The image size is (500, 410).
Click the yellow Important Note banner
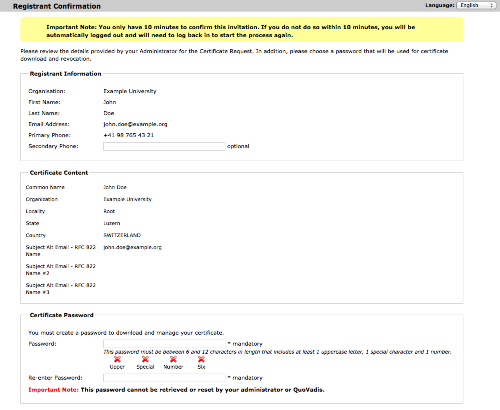pyautogui.click(x=242, y=30)
